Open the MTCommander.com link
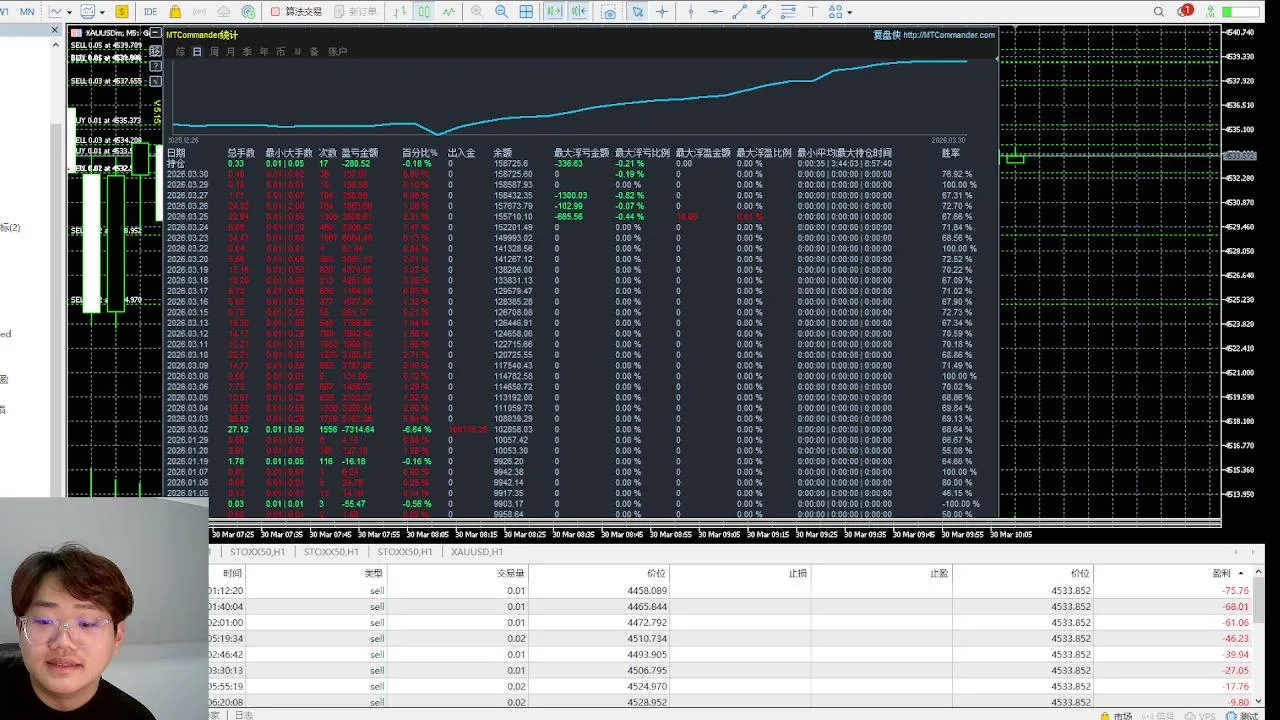 click(949, 35)
